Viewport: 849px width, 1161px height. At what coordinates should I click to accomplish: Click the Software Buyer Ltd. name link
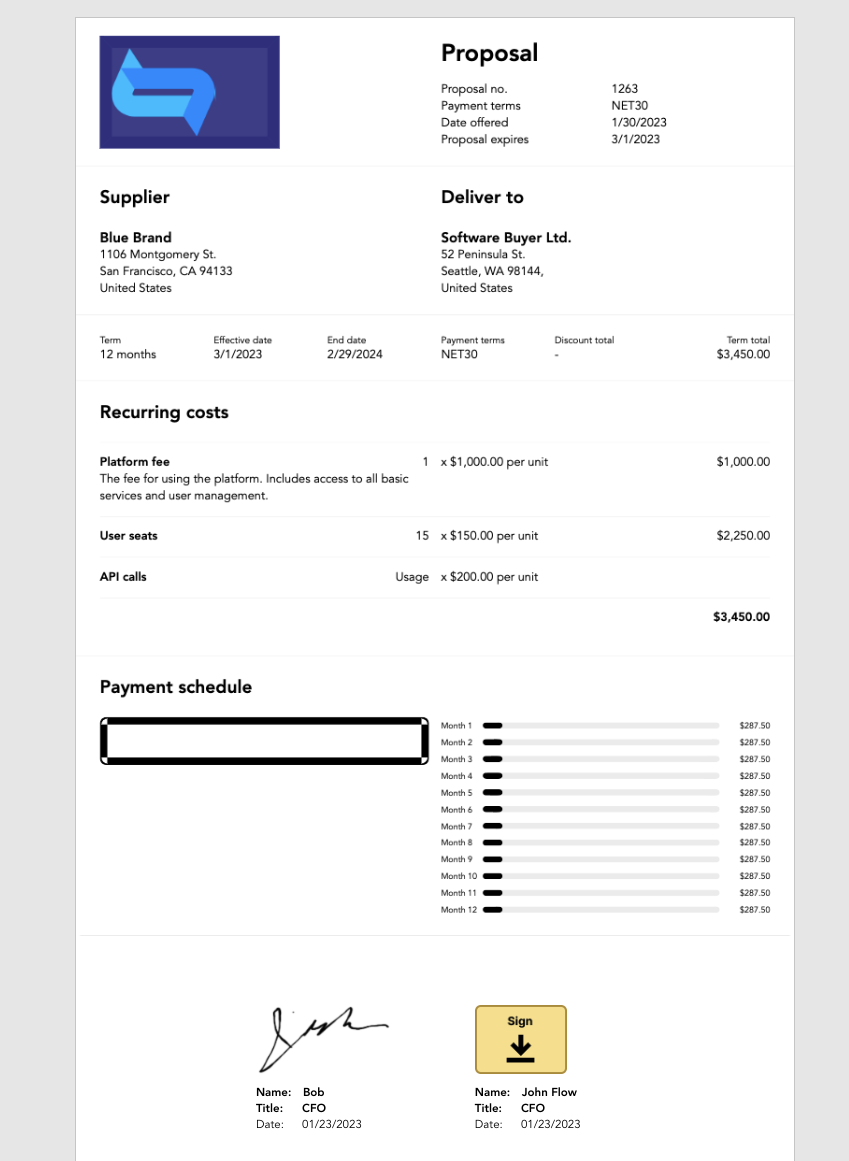point(505,237)
